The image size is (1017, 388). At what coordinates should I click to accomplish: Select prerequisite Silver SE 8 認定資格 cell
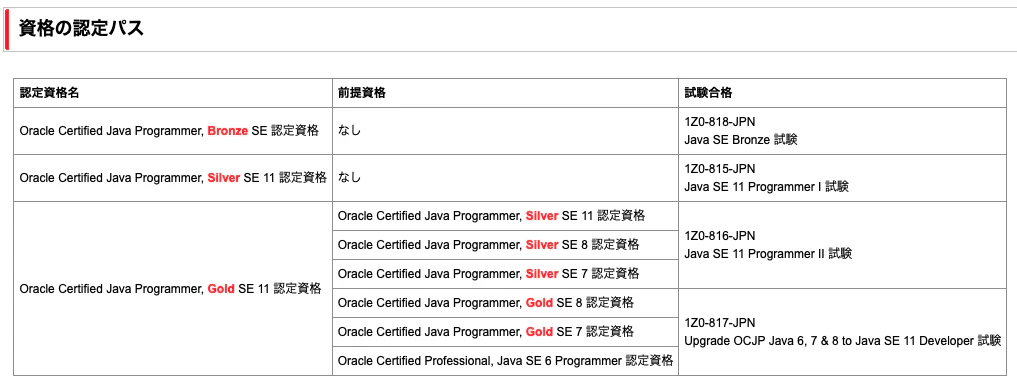[x=505, y=245]
